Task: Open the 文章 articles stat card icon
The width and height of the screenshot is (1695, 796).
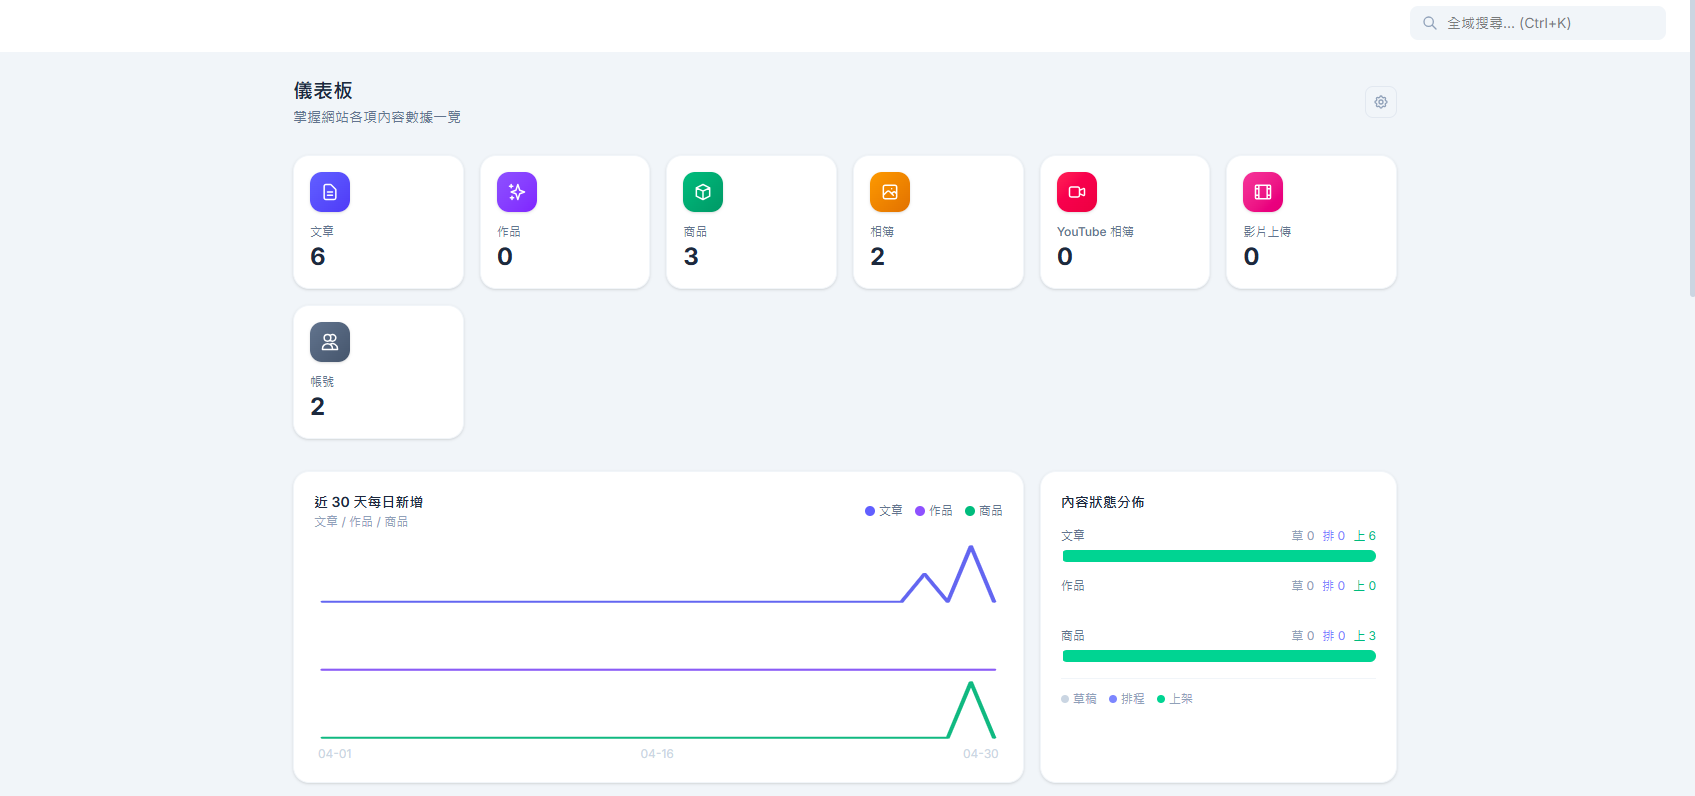Action: coord(330,192)
